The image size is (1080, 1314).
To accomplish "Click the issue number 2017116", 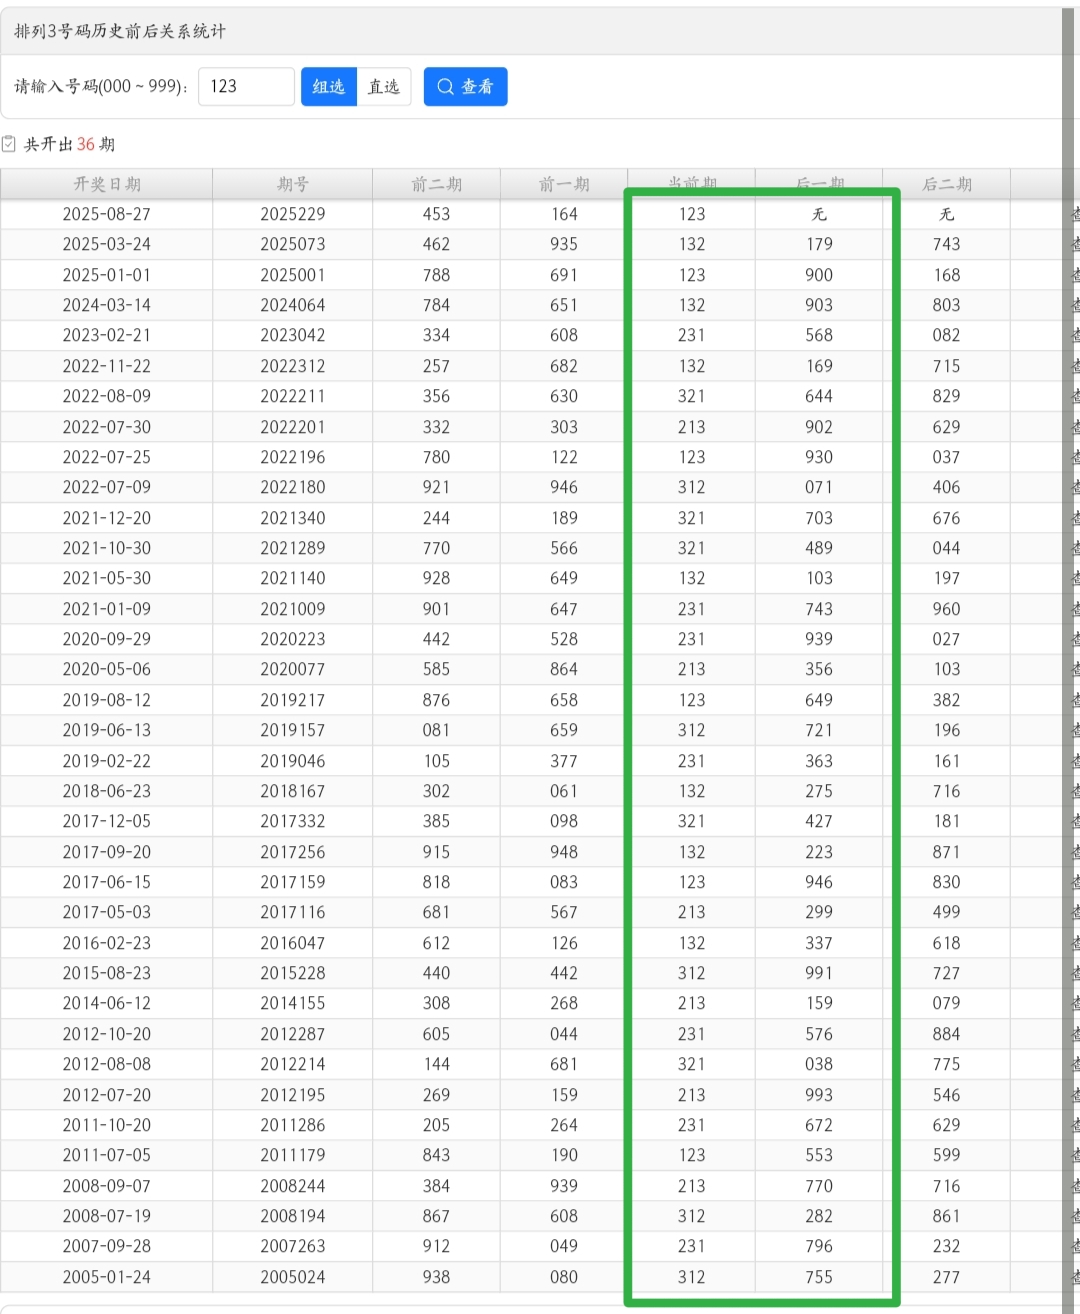I will (x=293, y=912).
